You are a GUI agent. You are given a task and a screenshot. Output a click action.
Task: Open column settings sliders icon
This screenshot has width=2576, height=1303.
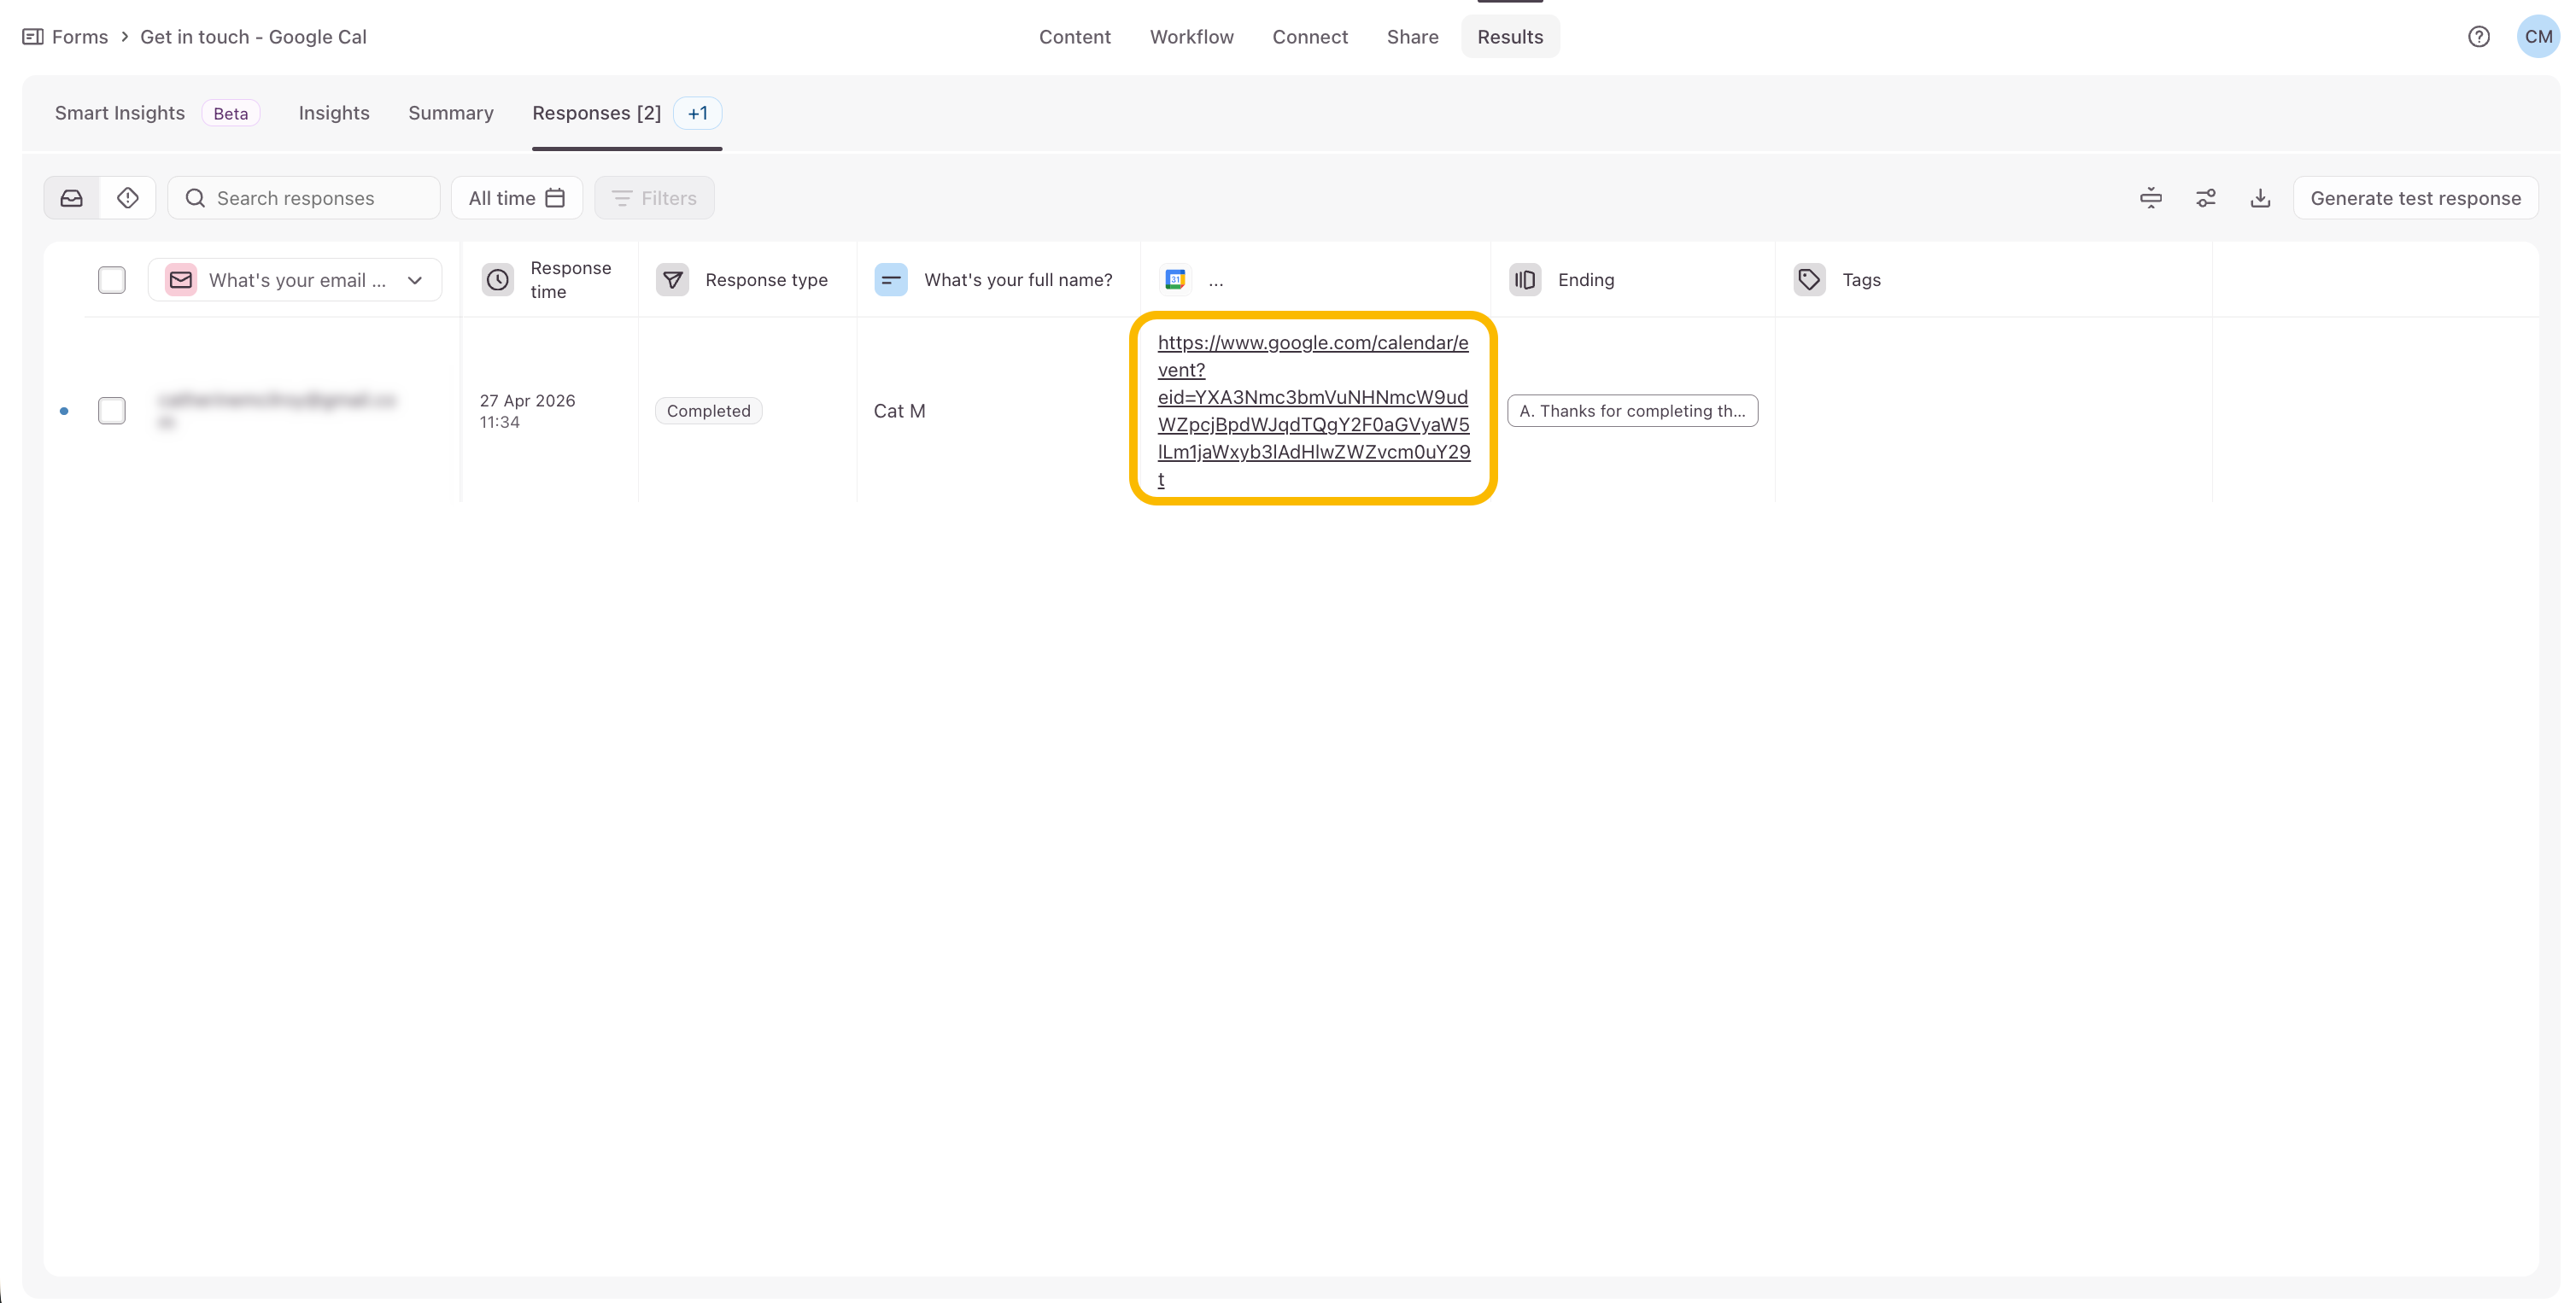click(x=2205, y=198)
